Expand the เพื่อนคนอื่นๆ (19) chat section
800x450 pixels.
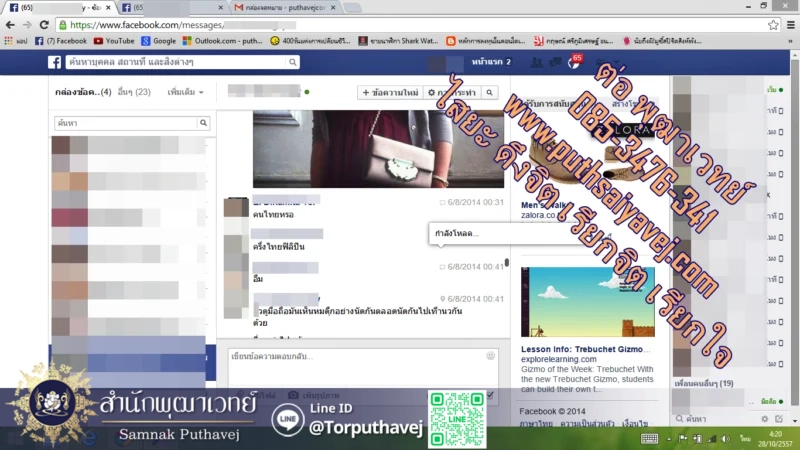point(704,383)
